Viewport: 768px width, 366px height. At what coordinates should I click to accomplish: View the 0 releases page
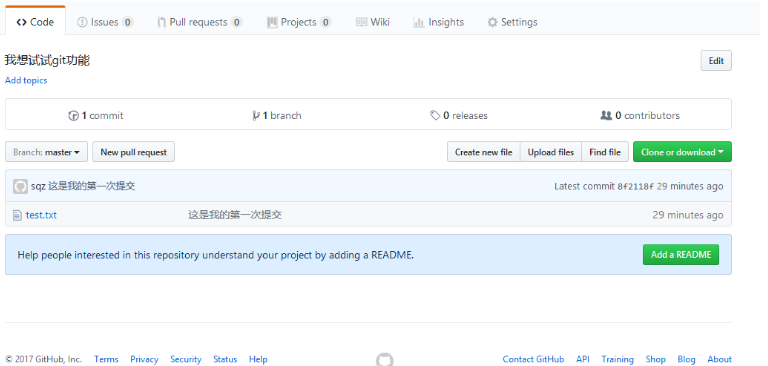pyautogui.click(x=459, y=116)
